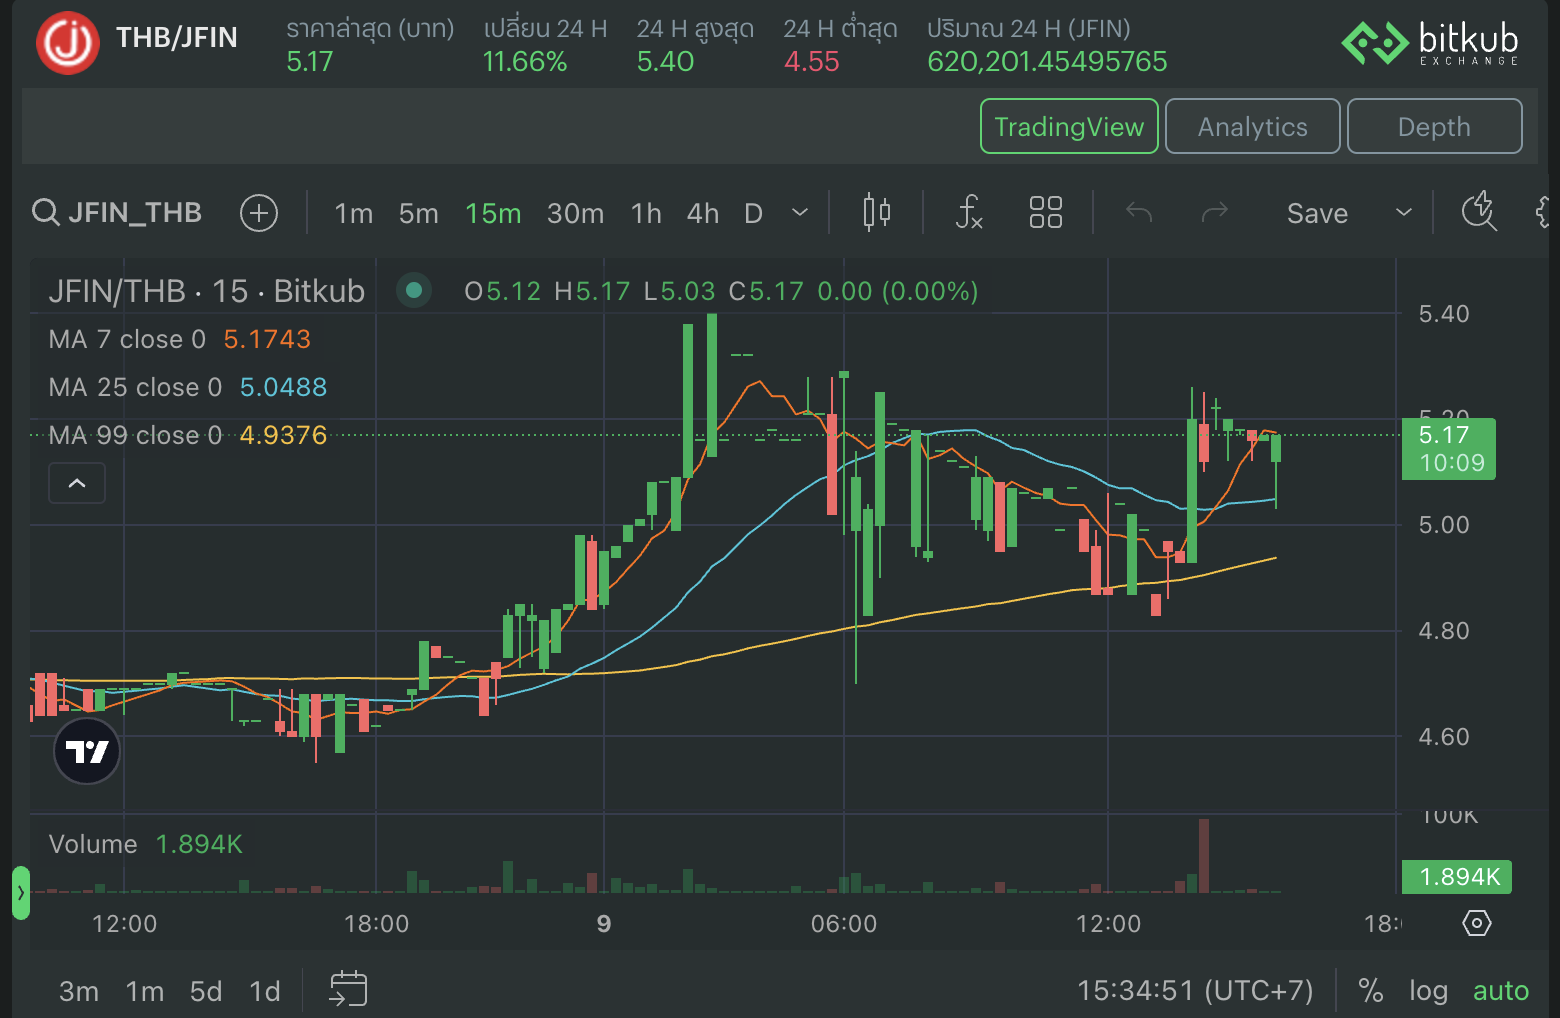Toggle logarithmic price scale

1428,990
